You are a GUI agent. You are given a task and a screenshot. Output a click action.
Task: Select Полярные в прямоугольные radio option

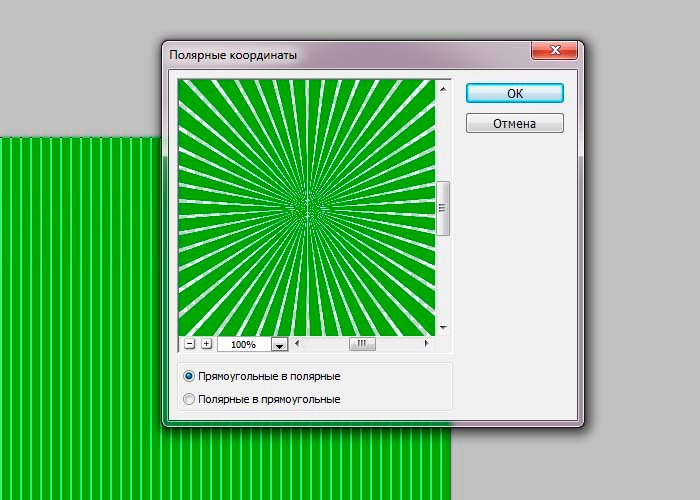click(x=190, y=399)
